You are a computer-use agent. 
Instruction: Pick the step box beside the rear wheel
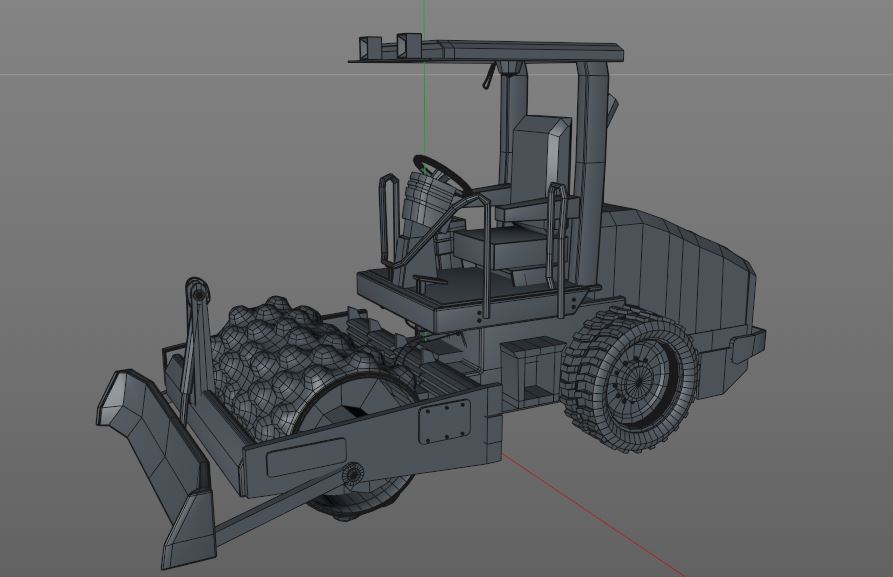(533, 372)
